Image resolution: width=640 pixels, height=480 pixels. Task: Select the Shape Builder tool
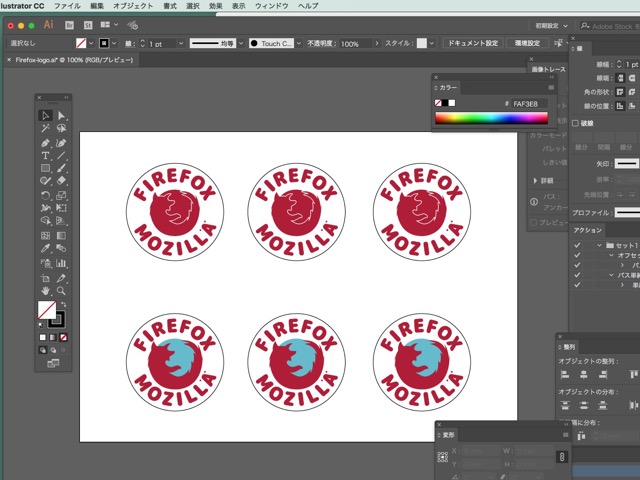click(45, 221)
